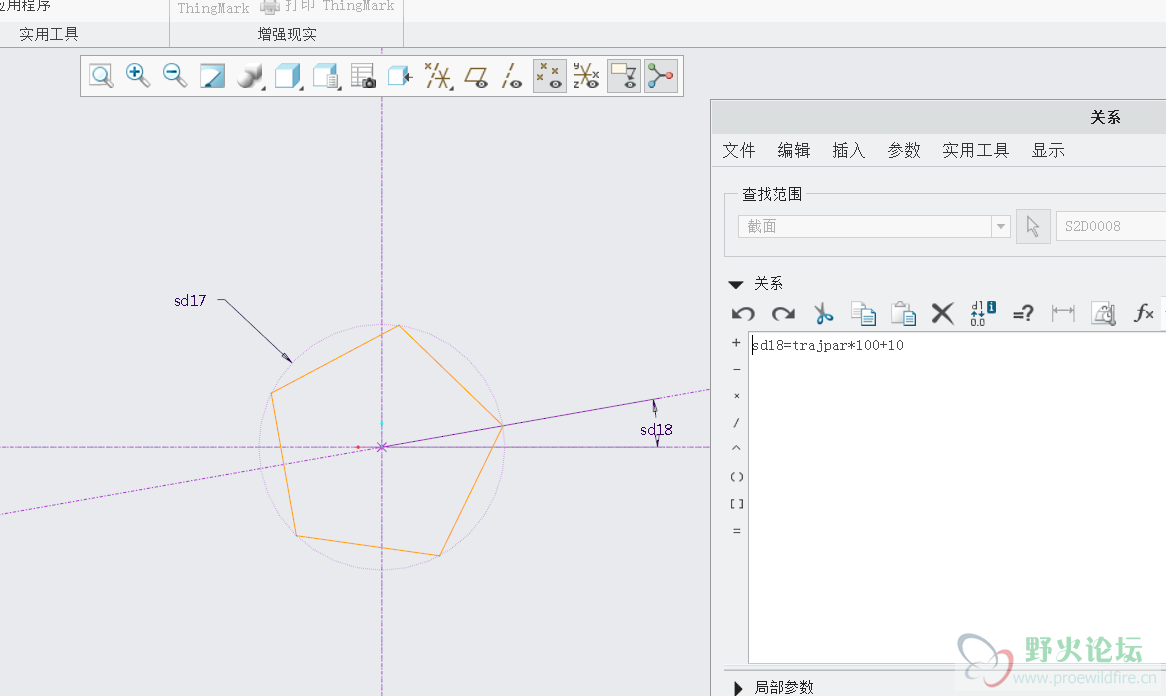1166x696 pixels.
Task: Open the 实用工具 menu in Relations dialog
Action: (x=975, y=150)
